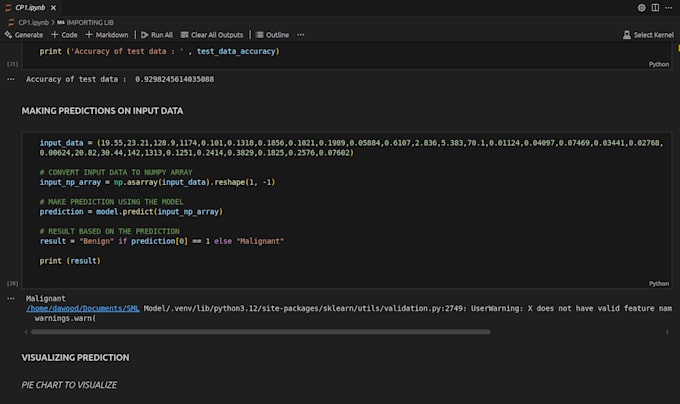This screenshot has height=404, width=680.
Task: Open the settings gear in tab bar
Action: [x=642, y=7]
